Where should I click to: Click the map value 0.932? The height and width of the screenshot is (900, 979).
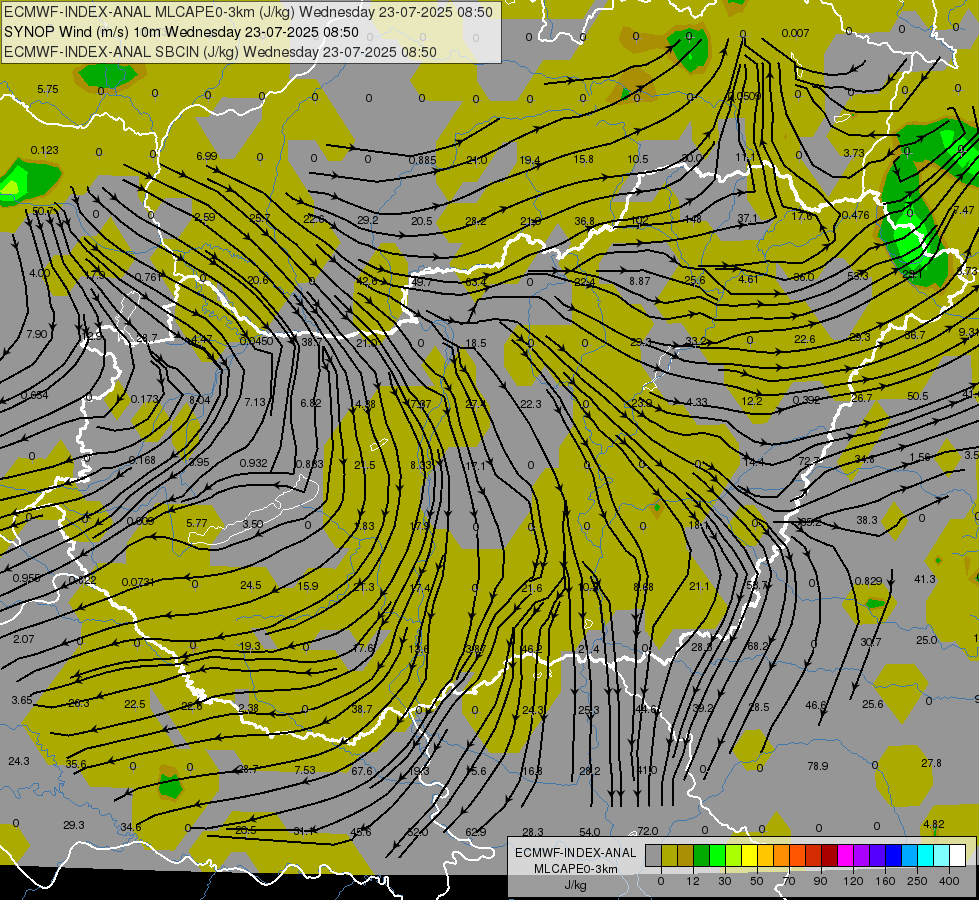tap(253, 463)
